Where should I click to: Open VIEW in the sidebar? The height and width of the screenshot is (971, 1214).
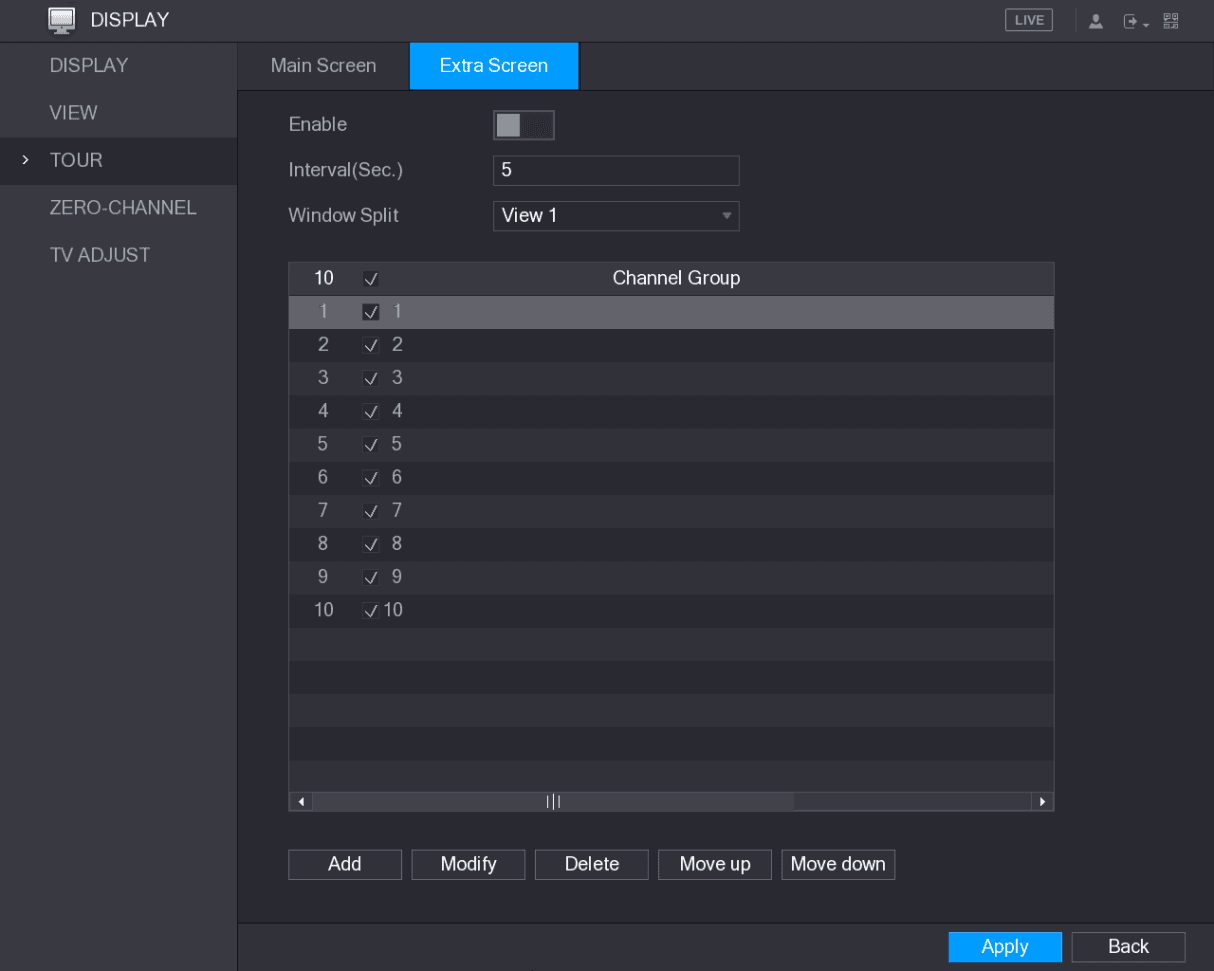coord(118,113)
